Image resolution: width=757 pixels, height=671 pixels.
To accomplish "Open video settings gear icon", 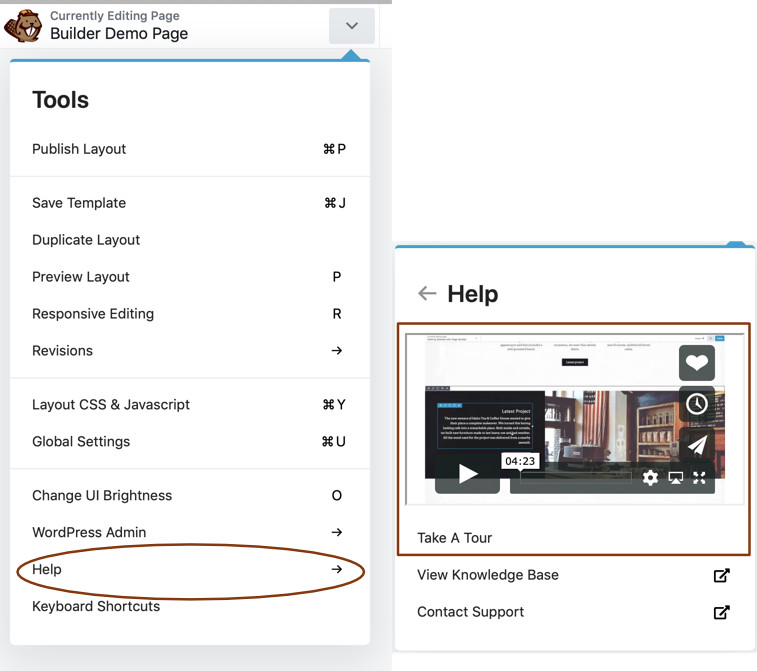I will tap(650, 478).
